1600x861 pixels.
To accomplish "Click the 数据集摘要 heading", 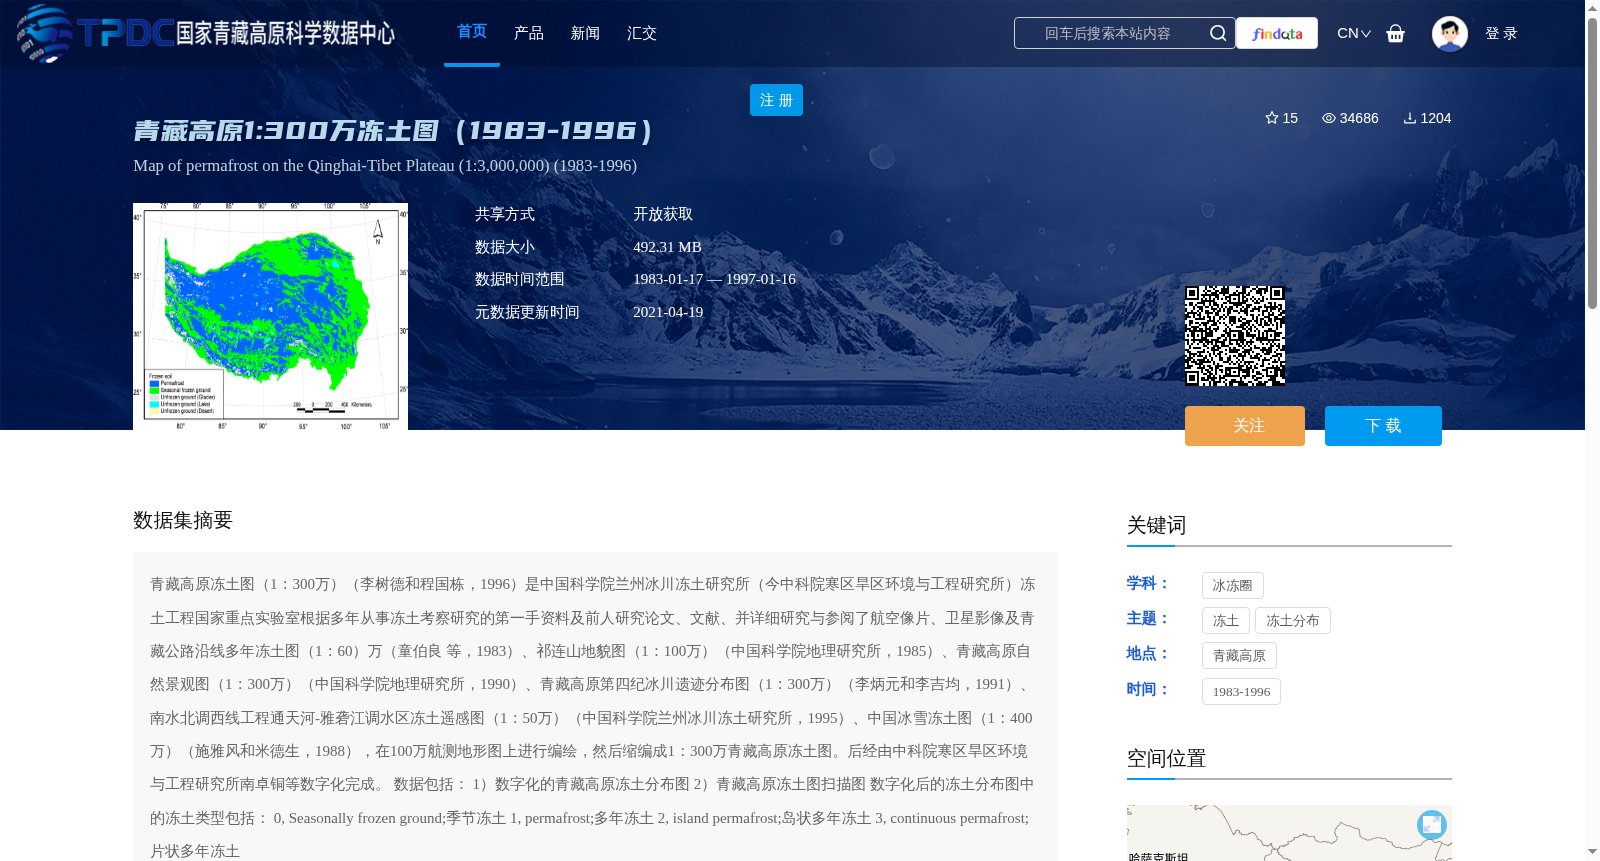I will (x=183, y=520).
